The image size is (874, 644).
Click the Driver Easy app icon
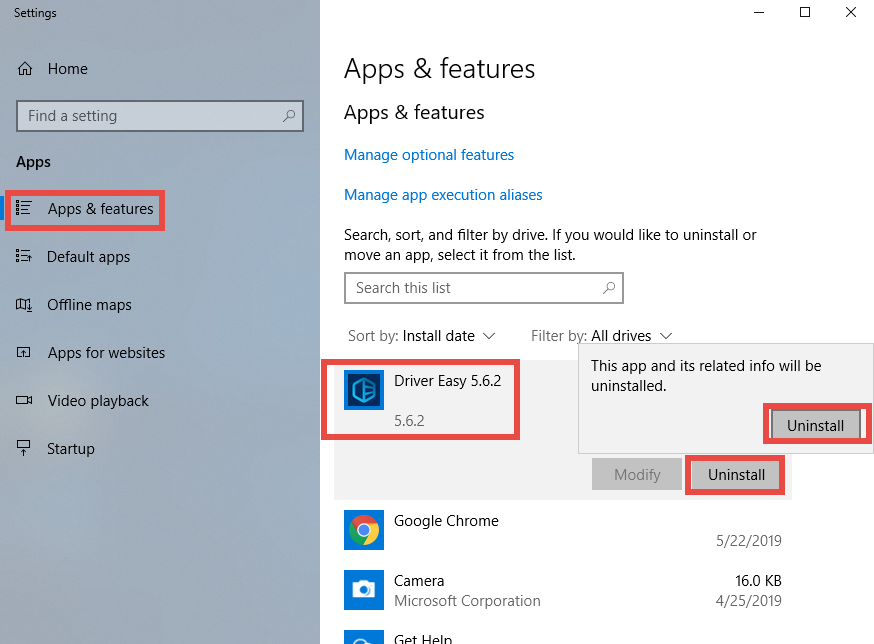(x=364, y=390)
